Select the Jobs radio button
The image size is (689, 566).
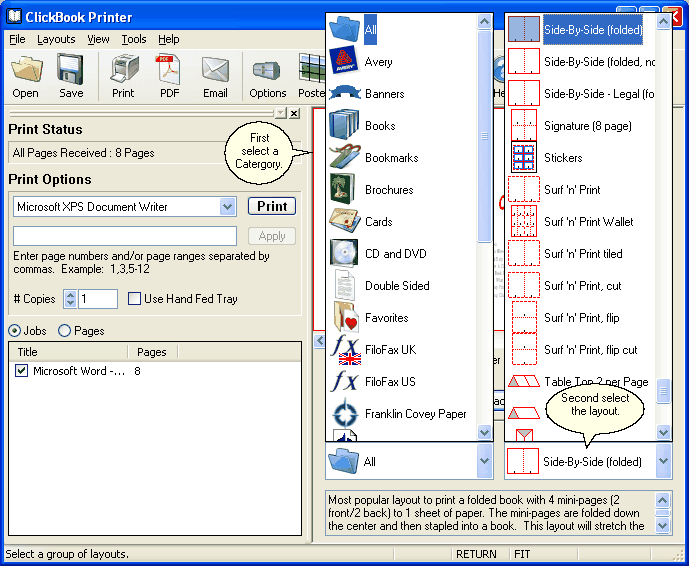click(15, 330)
